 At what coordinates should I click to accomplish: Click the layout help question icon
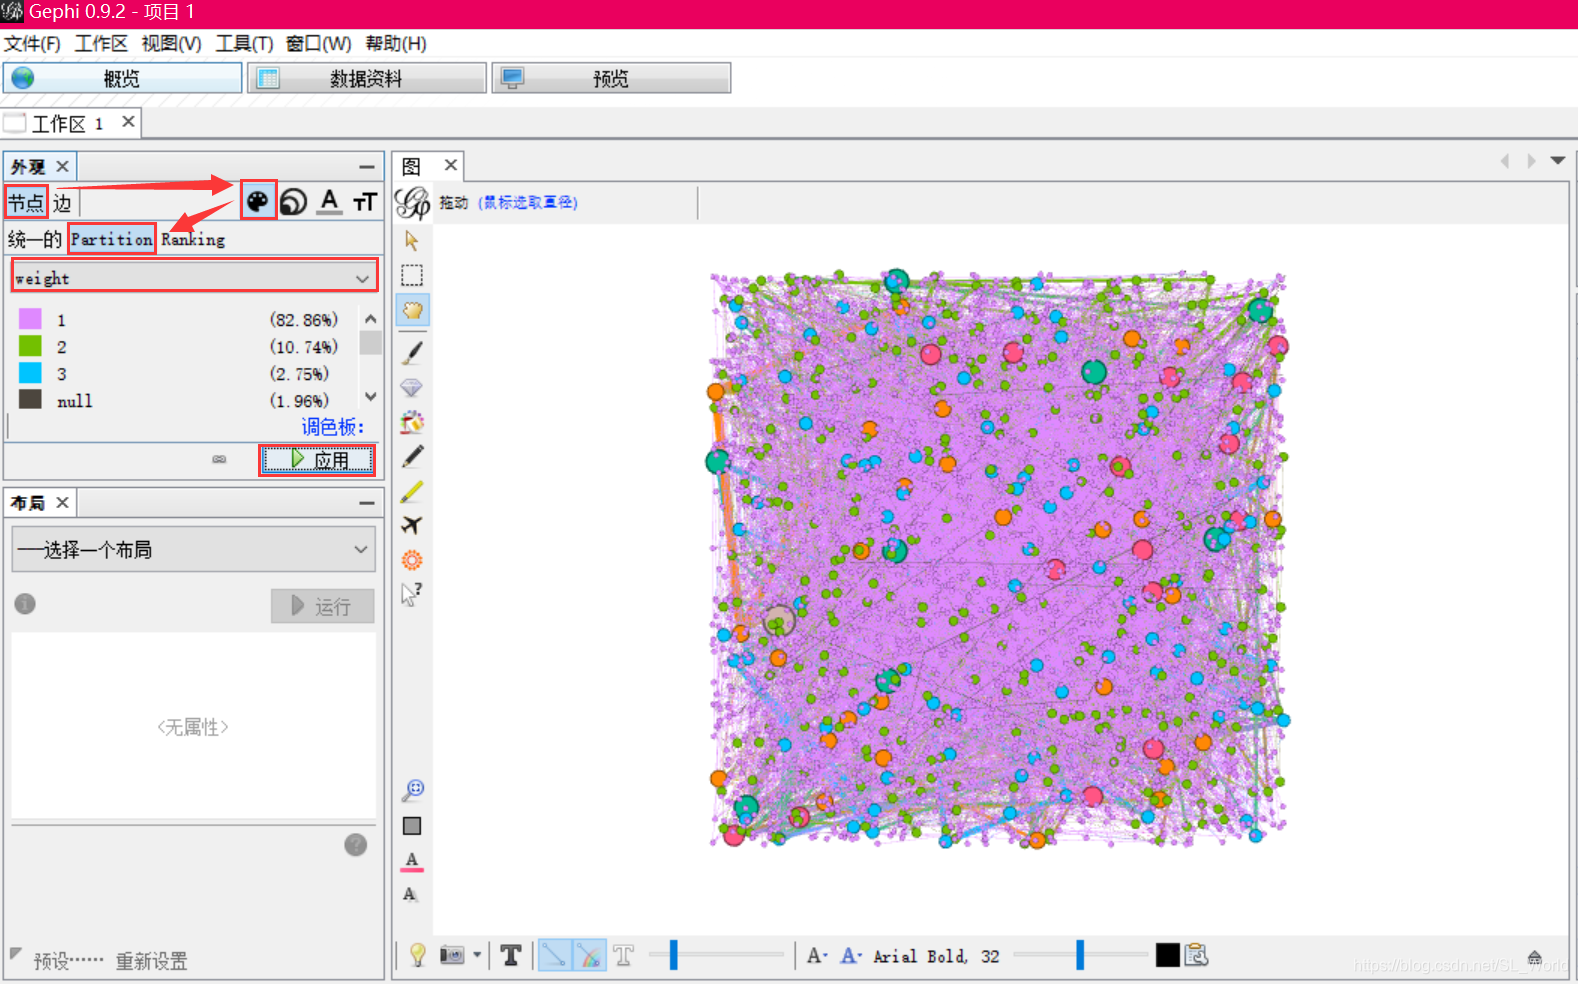(356, 845)
